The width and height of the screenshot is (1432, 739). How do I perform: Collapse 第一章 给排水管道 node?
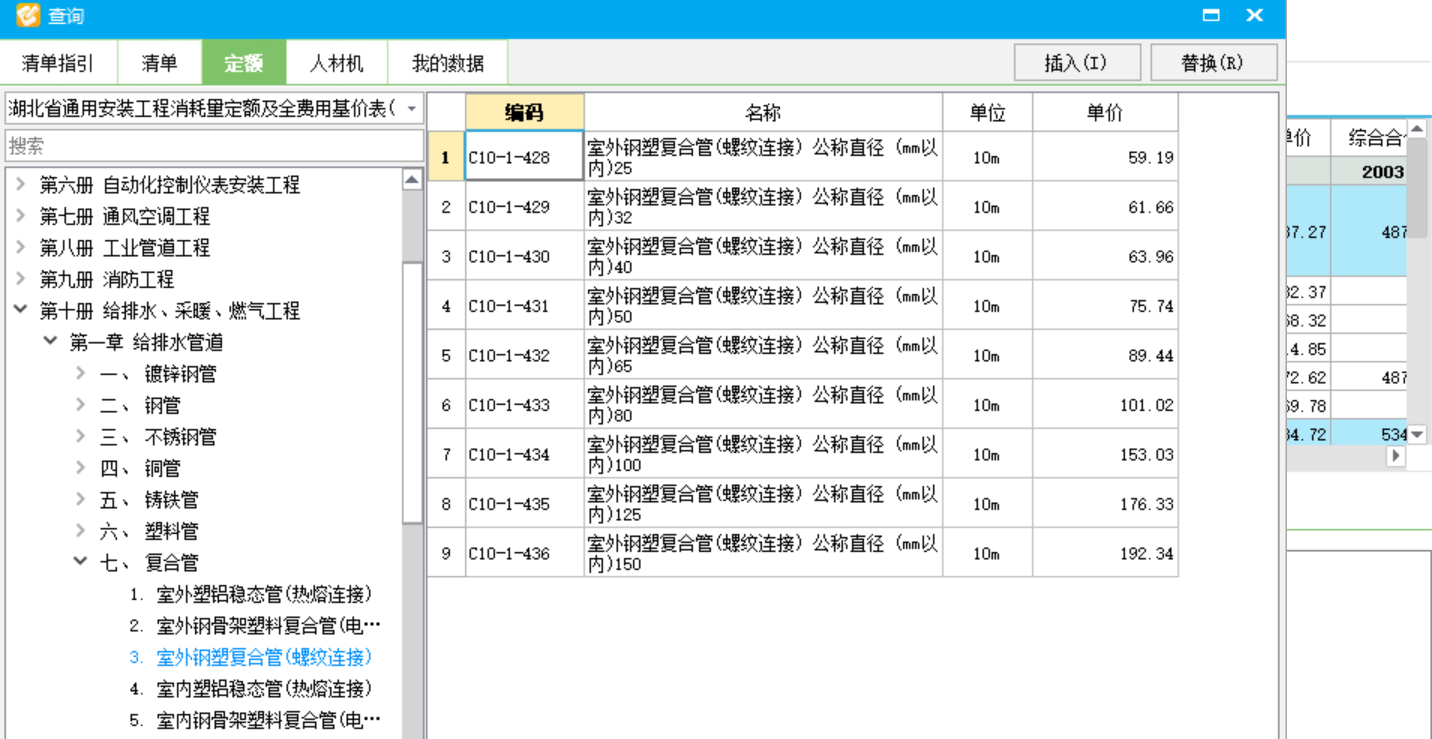click(50, 342)
